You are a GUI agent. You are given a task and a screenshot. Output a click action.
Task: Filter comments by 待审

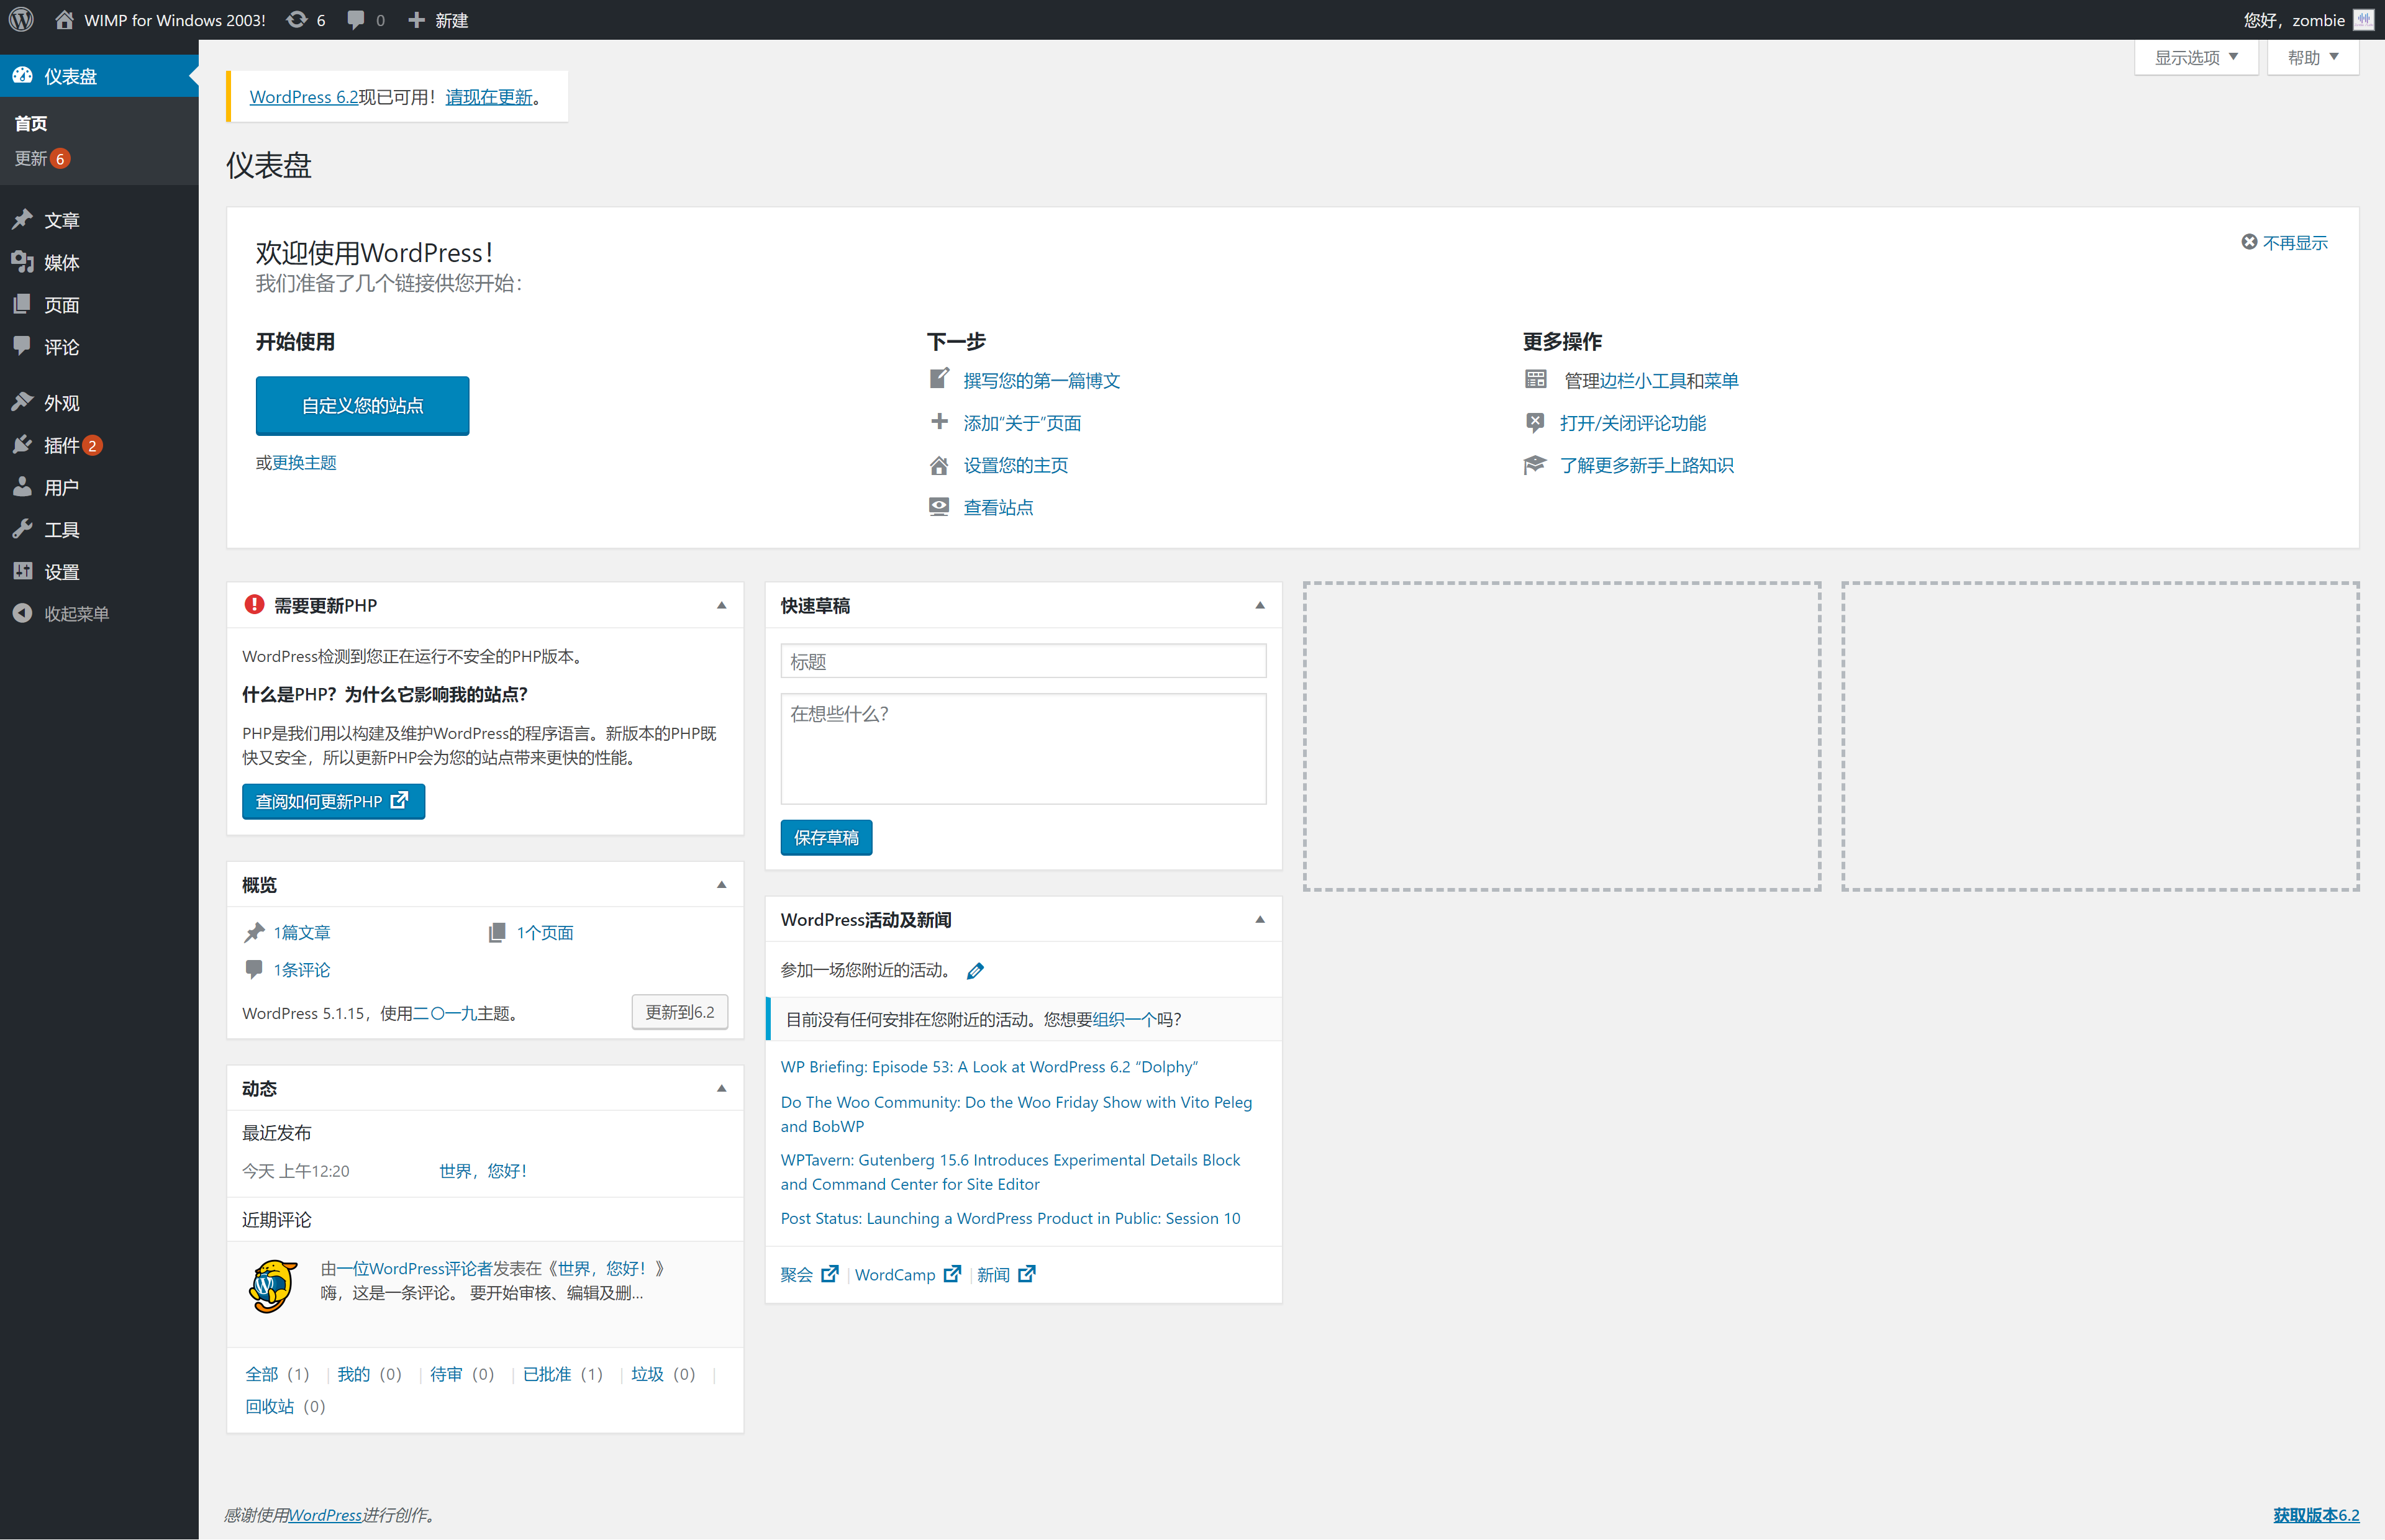tap(446, 1374)
